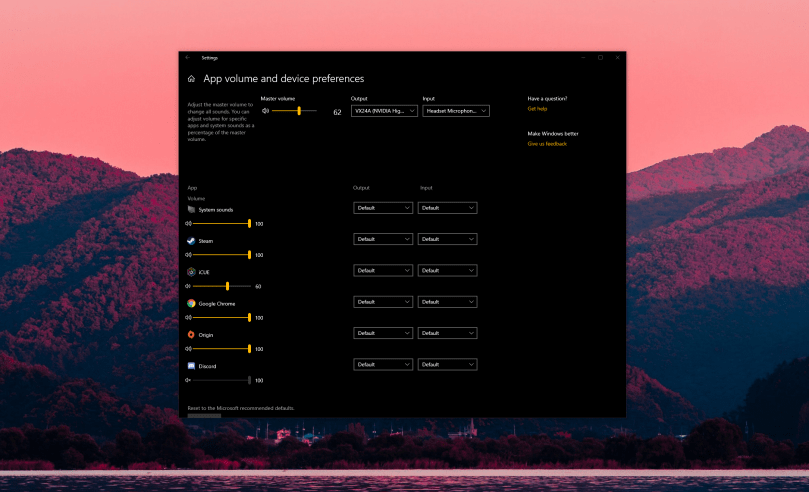Screen dimensions: 809x492
Task: Click the Origin app icon
Action: [x=191, y=334]
